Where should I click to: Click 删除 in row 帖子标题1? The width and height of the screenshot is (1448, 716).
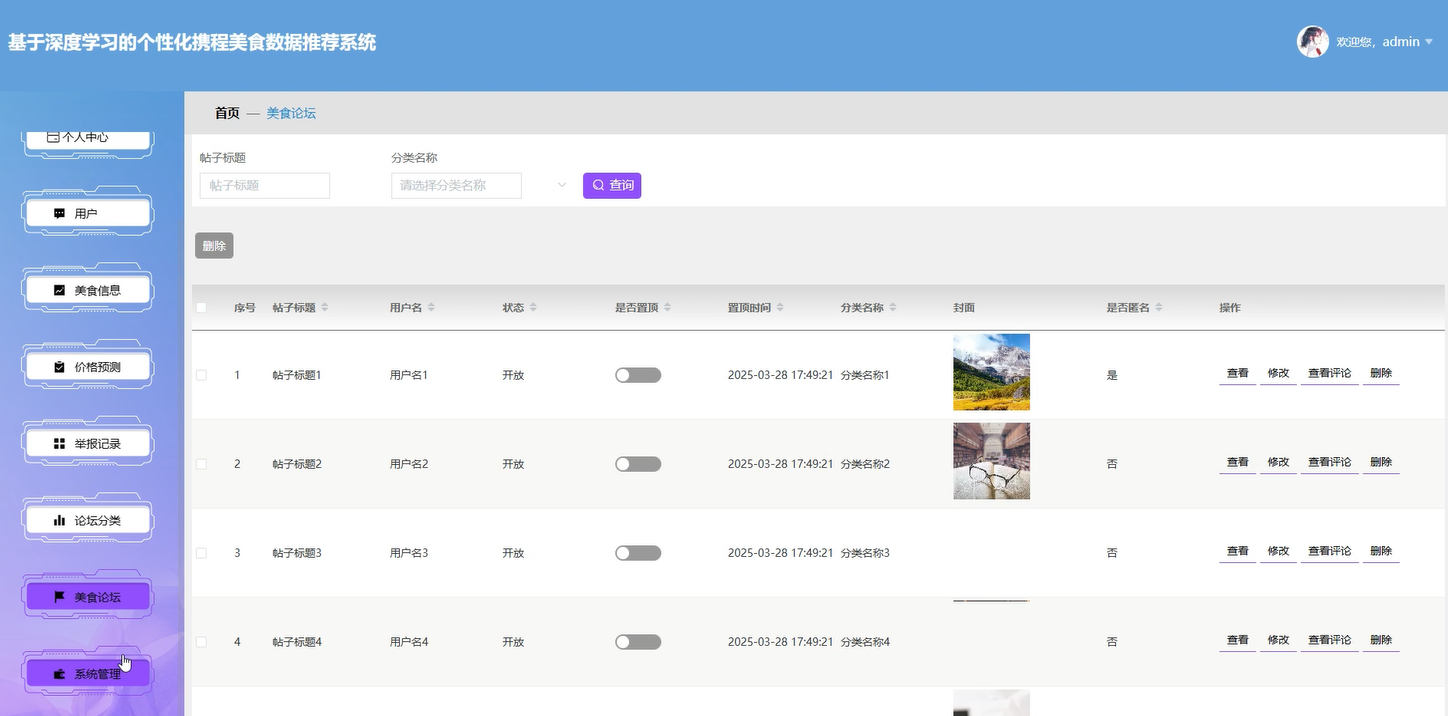(x=1381, y=373)
